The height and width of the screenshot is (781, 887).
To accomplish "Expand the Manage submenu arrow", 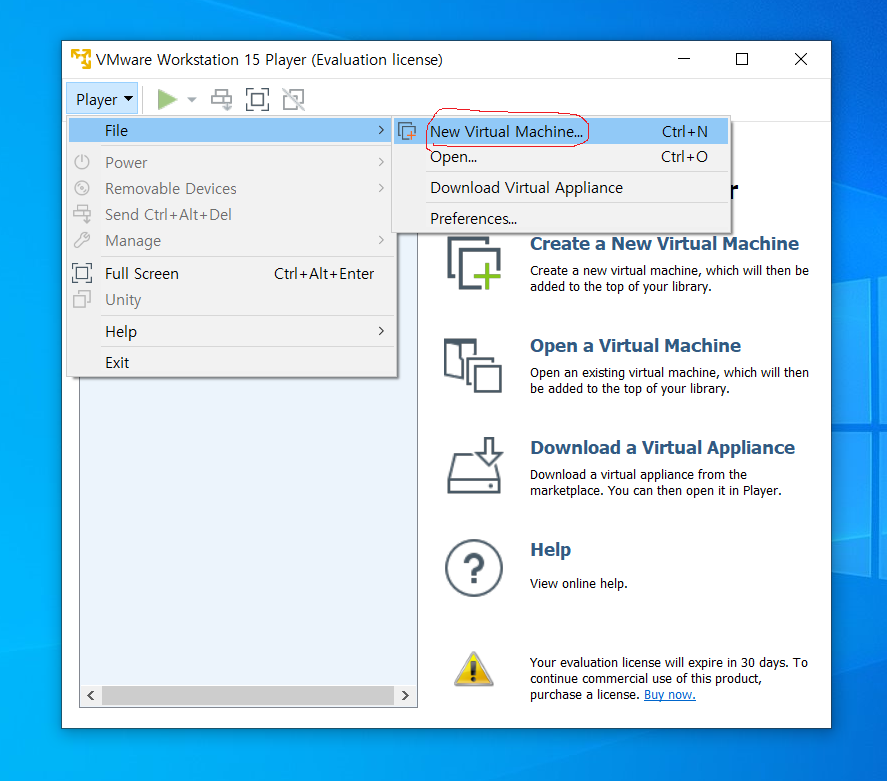I will [381, 240].
